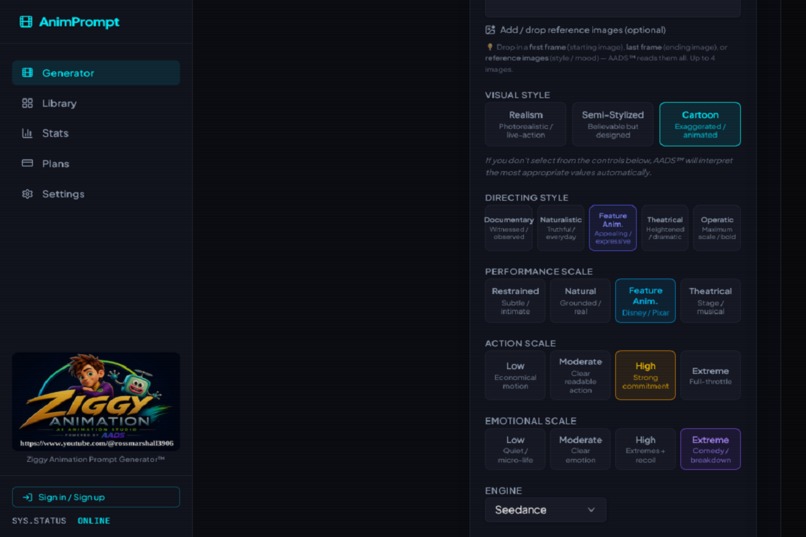
Task: Set action scale to Extreme
Action: tap(710, 375)
